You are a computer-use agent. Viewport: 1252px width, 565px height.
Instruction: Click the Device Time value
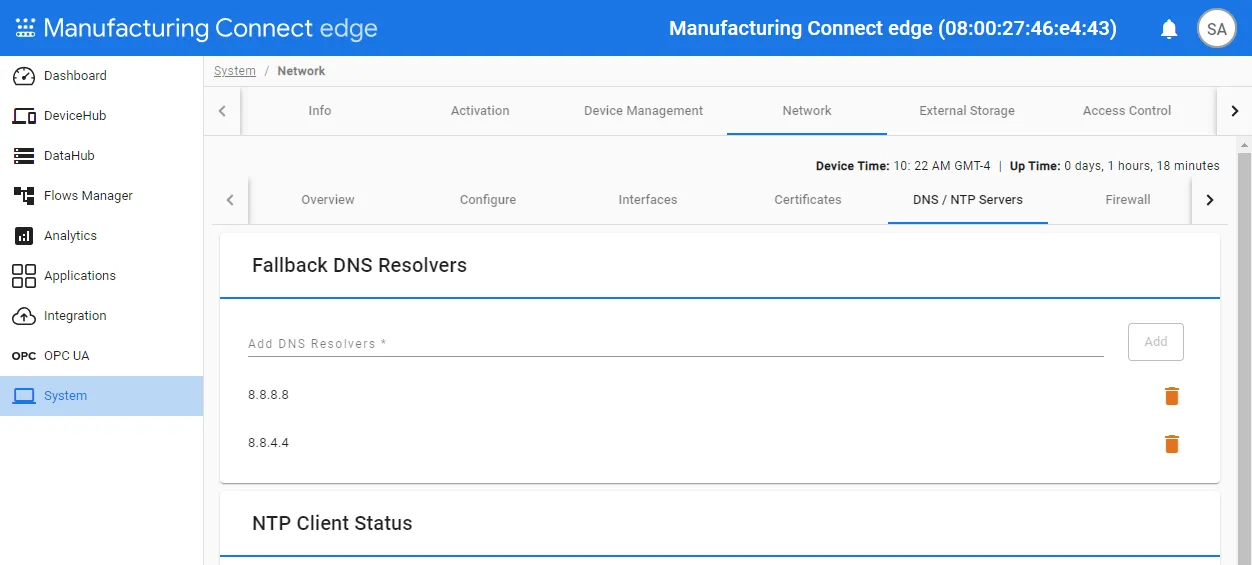point(941,166)
